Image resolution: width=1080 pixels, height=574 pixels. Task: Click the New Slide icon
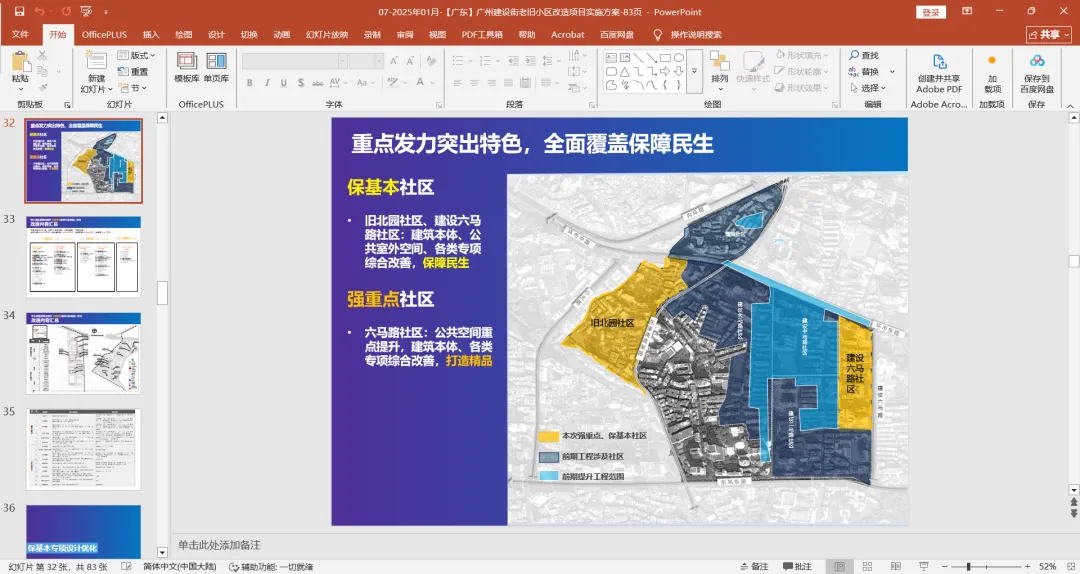point(96,60)
